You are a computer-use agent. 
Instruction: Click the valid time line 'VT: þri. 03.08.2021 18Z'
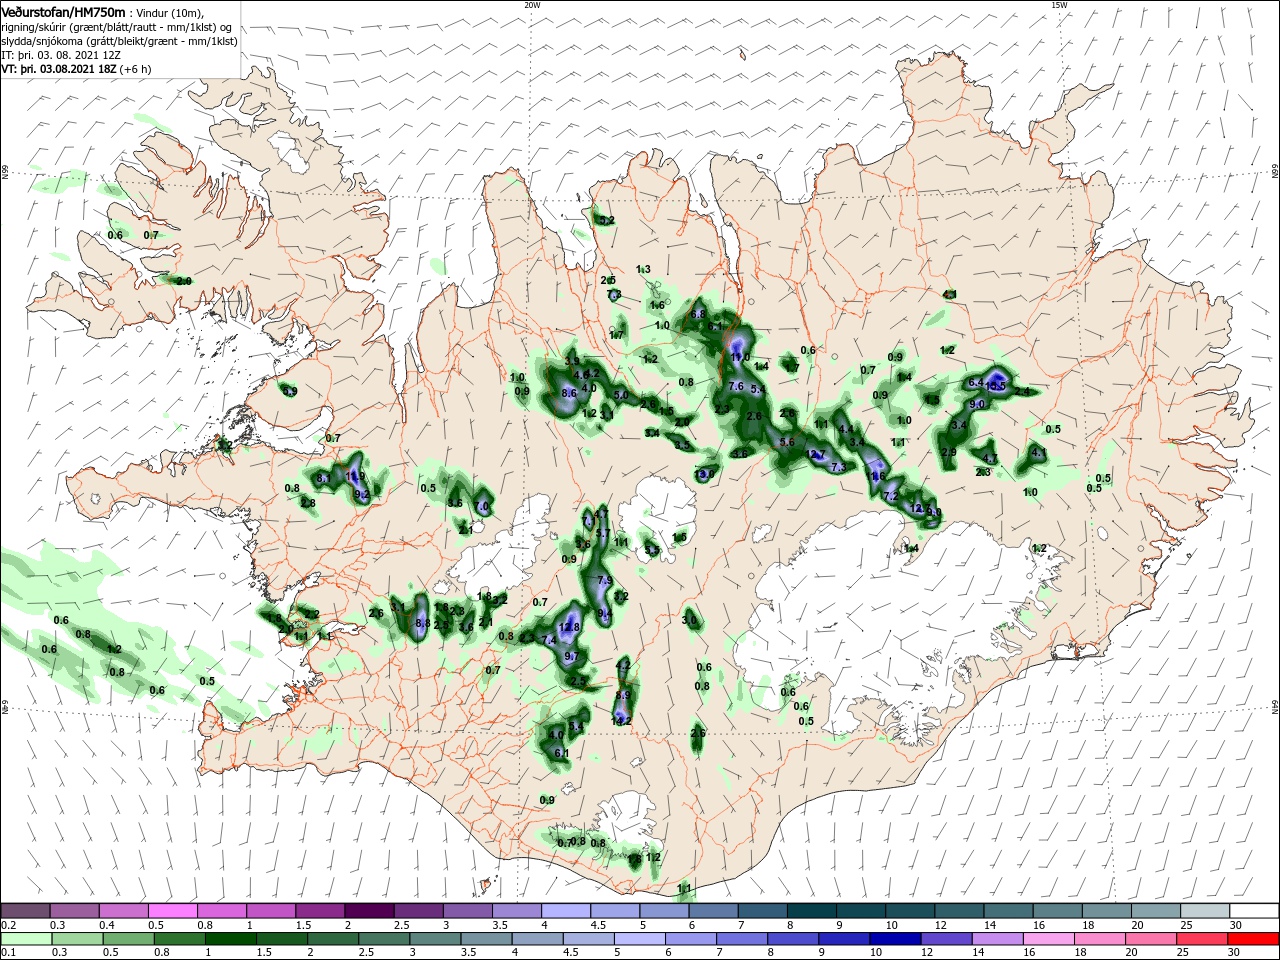60,69
